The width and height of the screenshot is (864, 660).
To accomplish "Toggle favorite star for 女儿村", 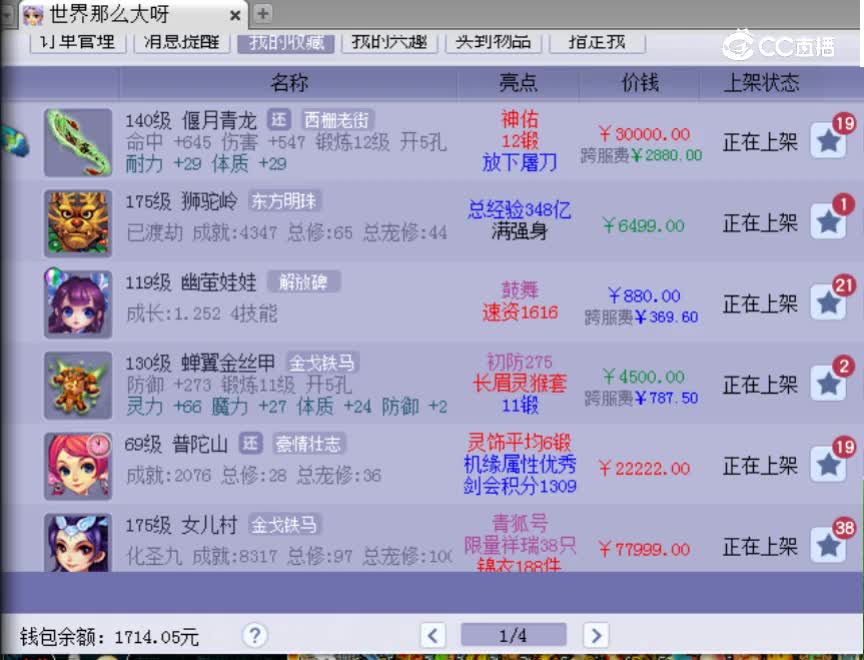I will click(x=828, y=545).
